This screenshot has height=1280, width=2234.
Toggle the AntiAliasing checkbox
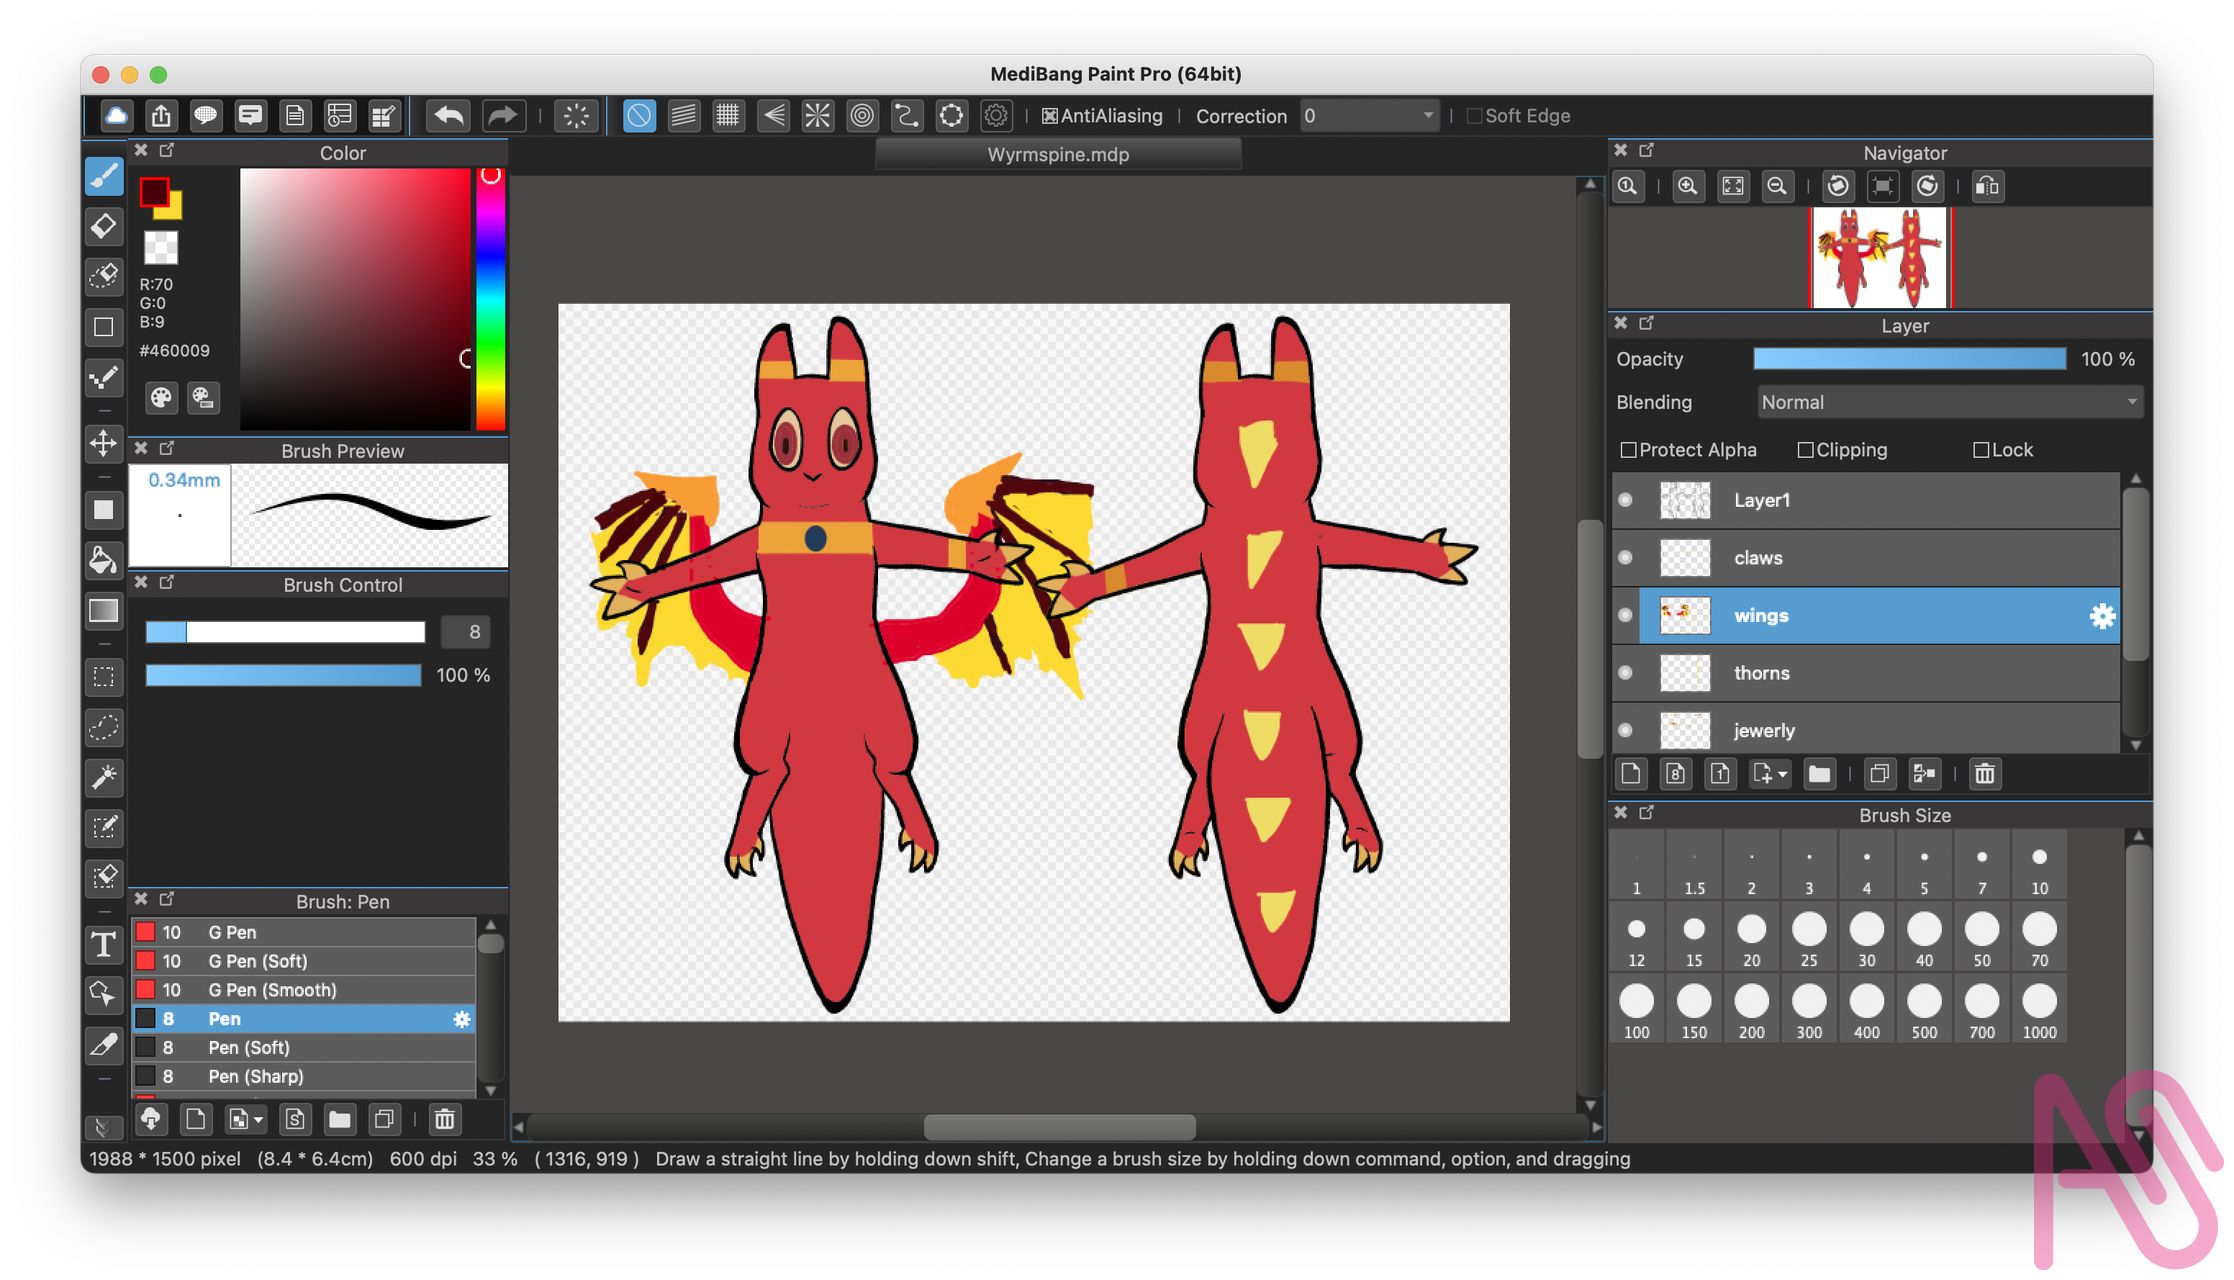1049,116
